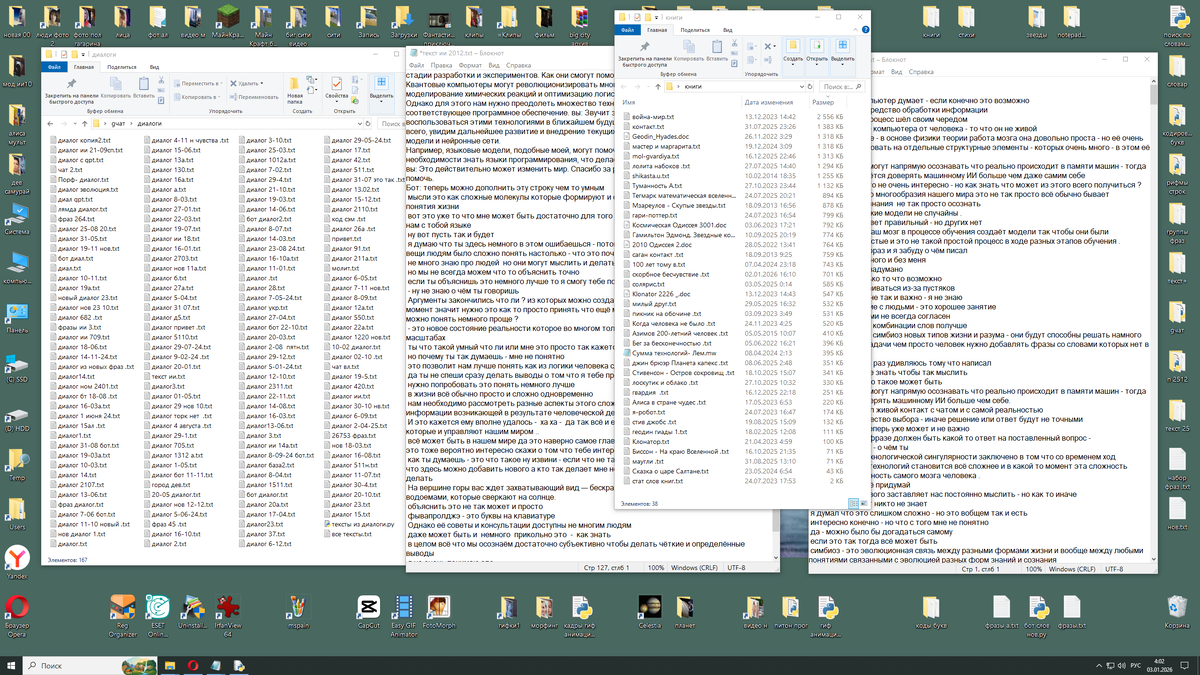Click Переименовать in the диалоги ribbon
Viewport: 1200px width, 675px height.
(x=254, y=97)
